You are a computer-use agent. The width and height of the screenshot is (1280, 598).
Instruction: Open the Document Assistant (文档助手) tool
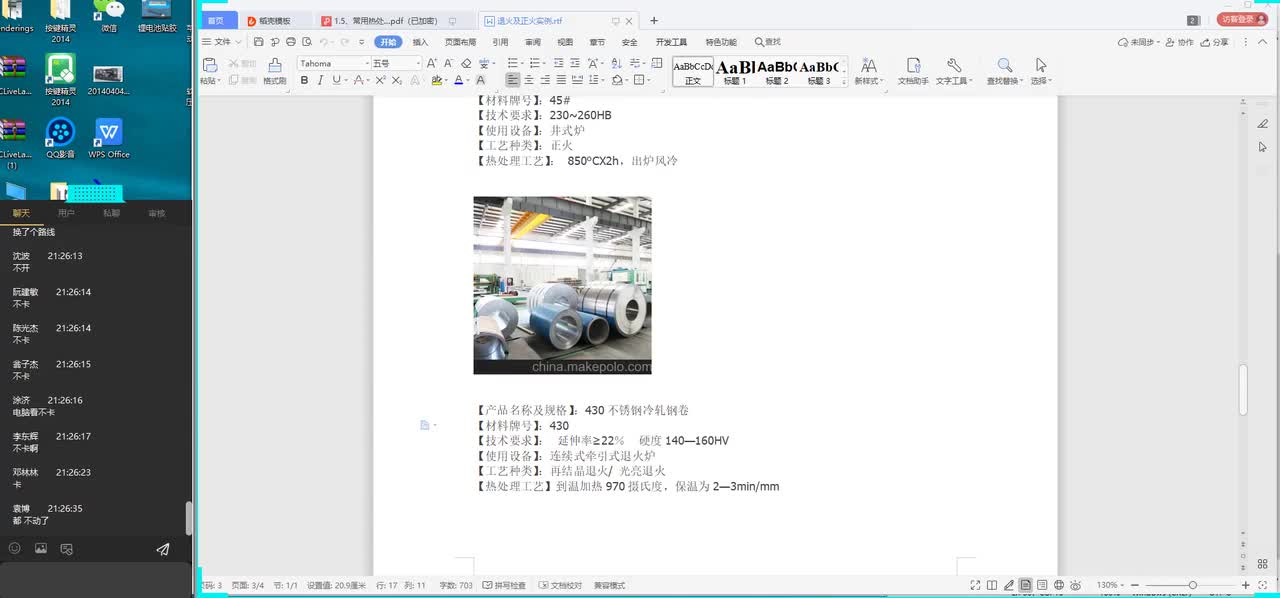coord(913,71)
